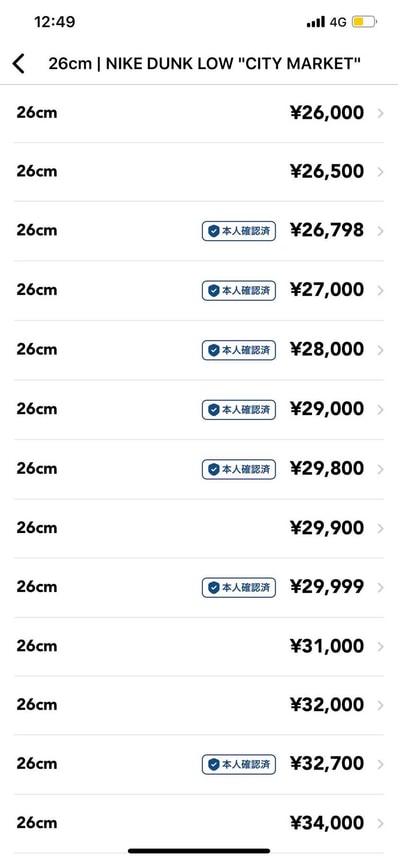Screen dimensions: 398x861
Task: Tap the 26cm label in ¥26,000 row
Action: point(36,113)
